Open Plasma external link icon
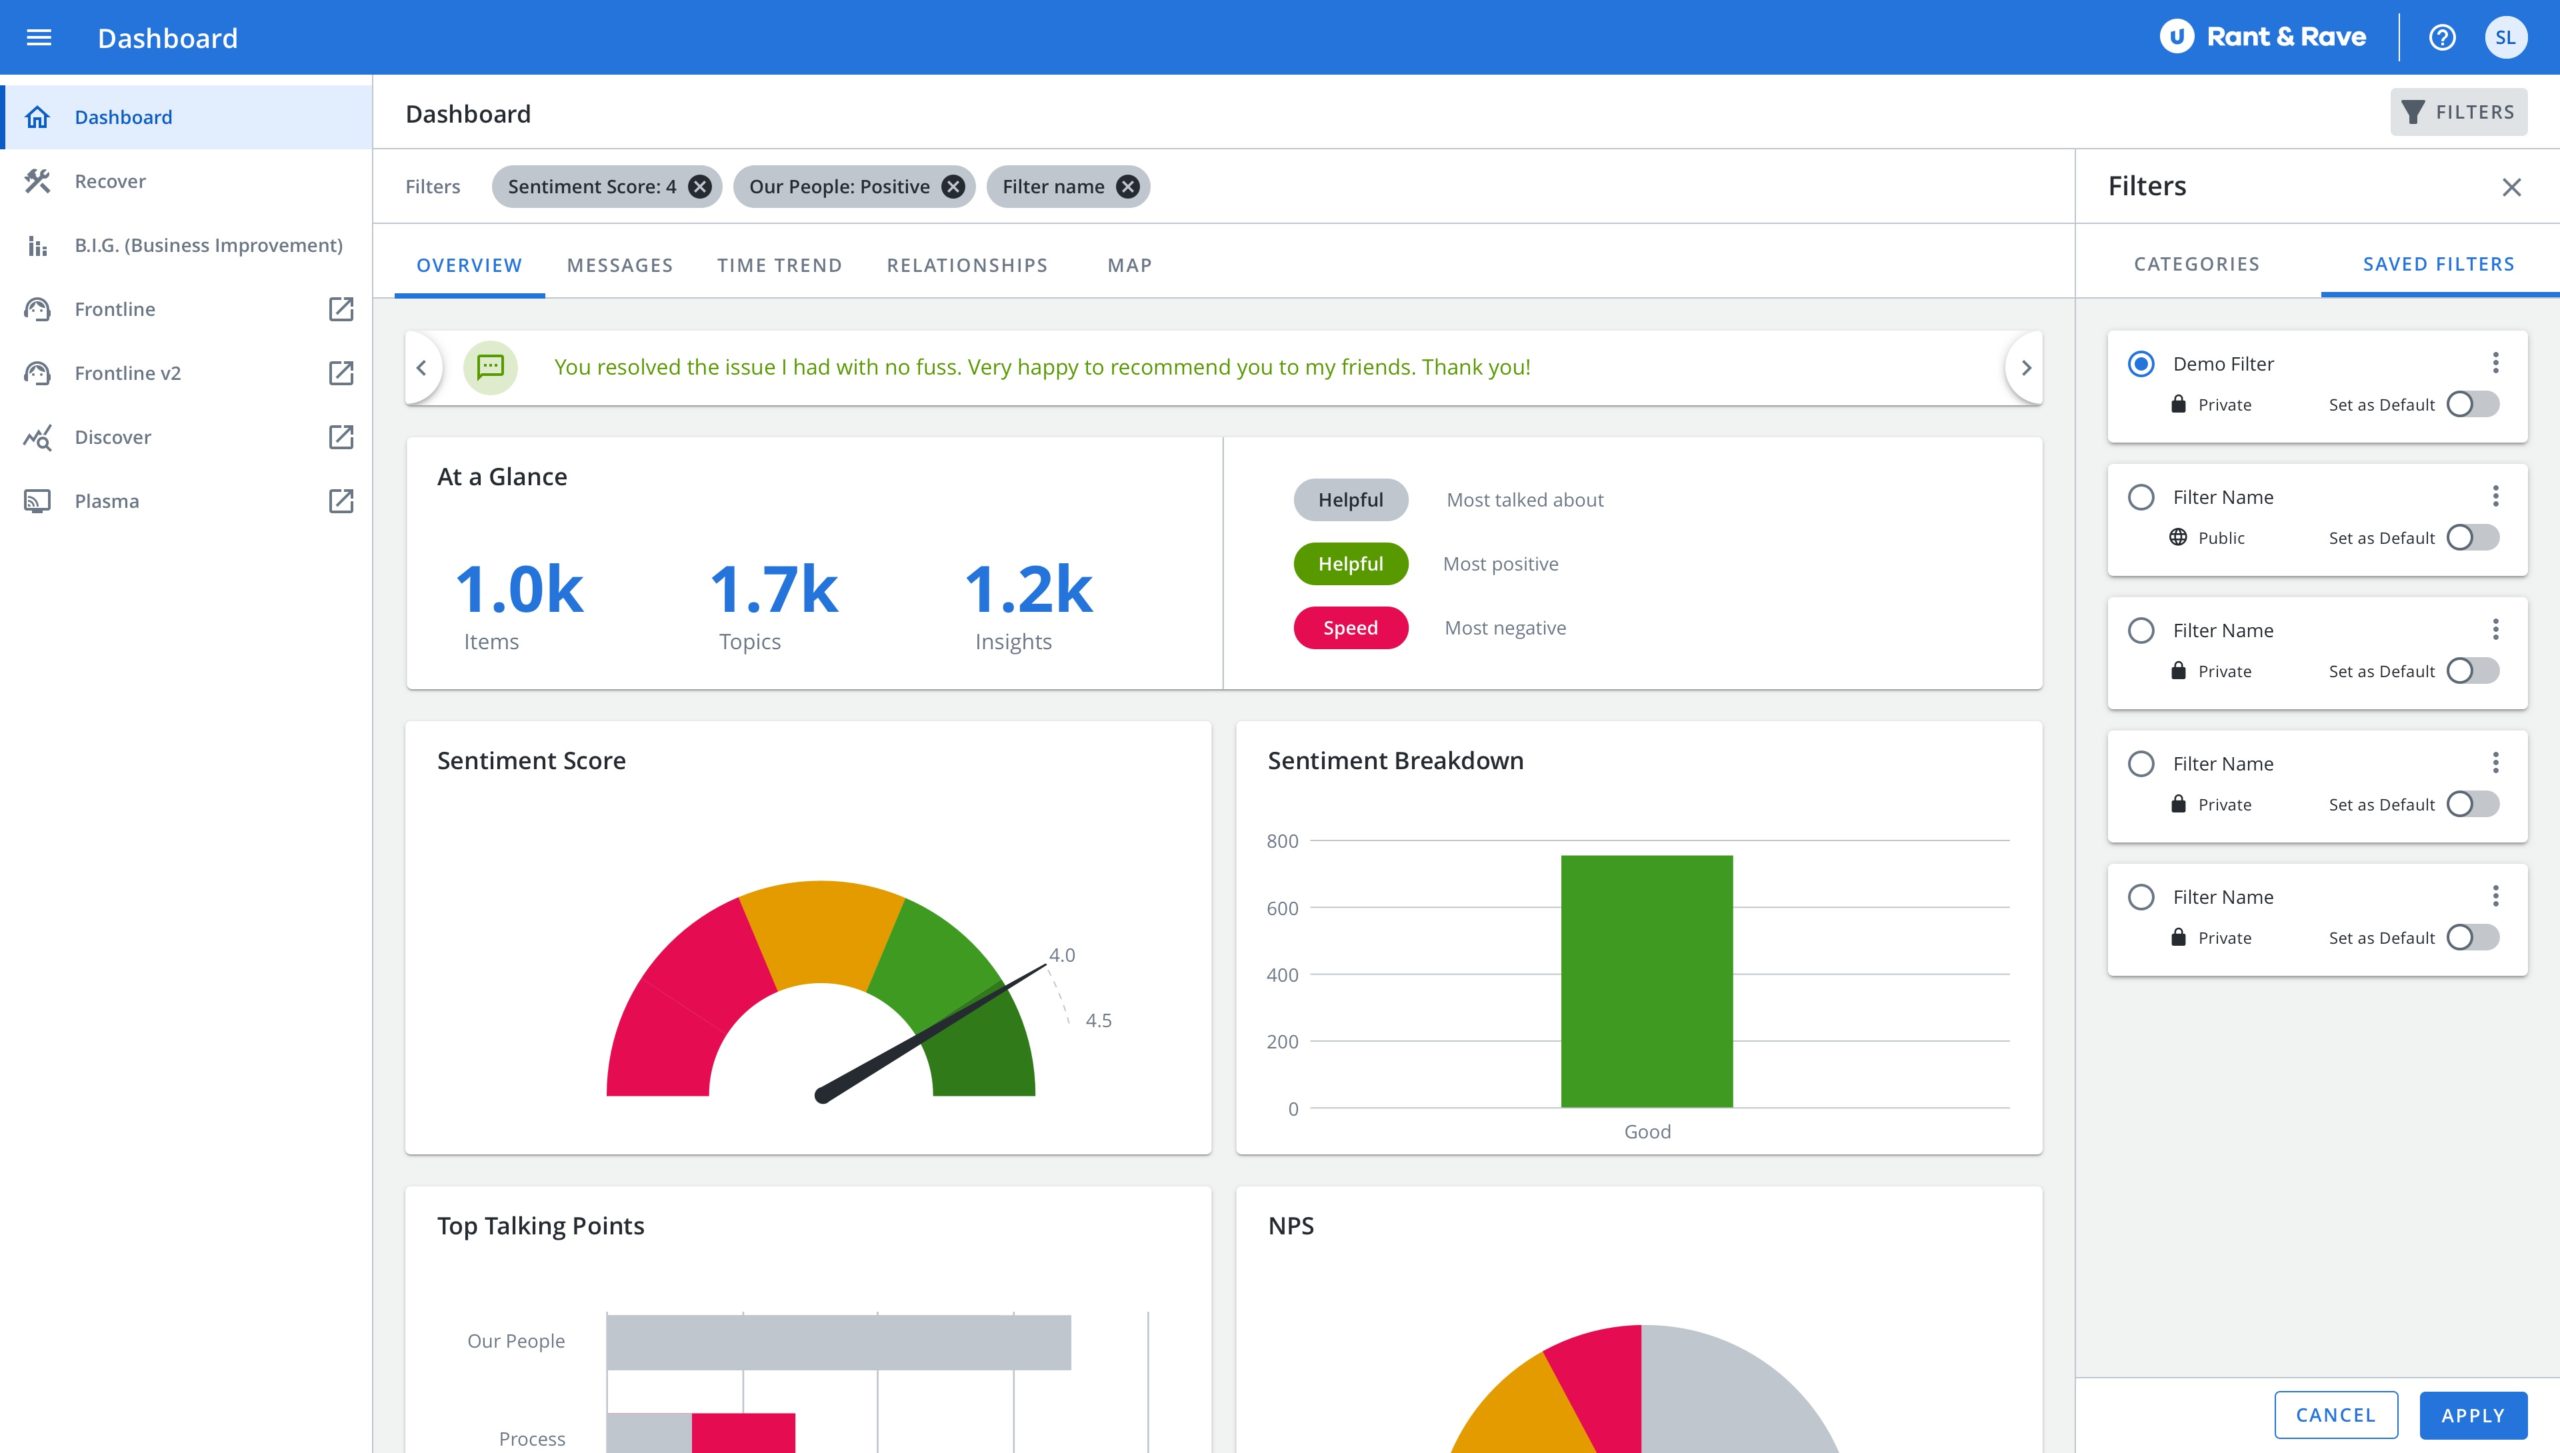The image size is (2560, 1453). 341,501
